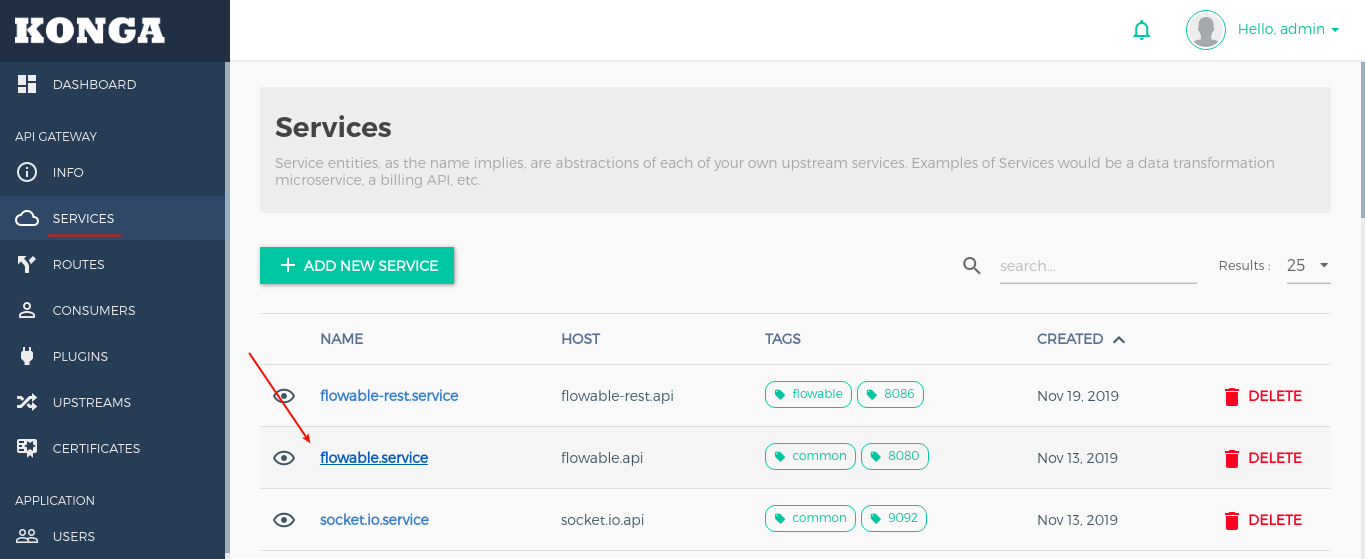Click the page vertical scrollbar
This screenshot has height=559, width=1365.
pyautogui.click(x=1360, y=140)
